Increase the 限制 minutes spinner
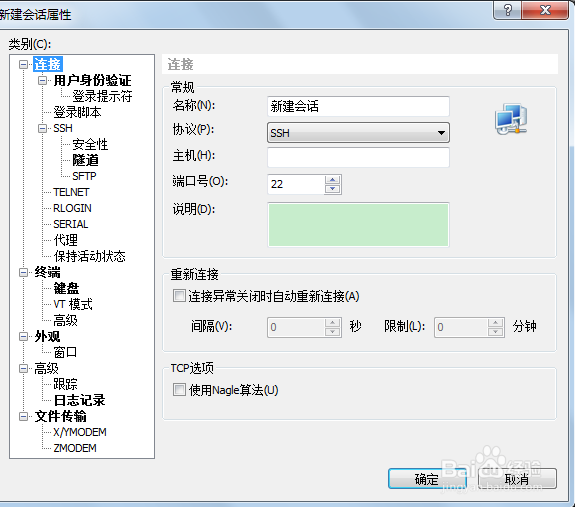This screenshot has width=575, height=507. coord(495,323)
